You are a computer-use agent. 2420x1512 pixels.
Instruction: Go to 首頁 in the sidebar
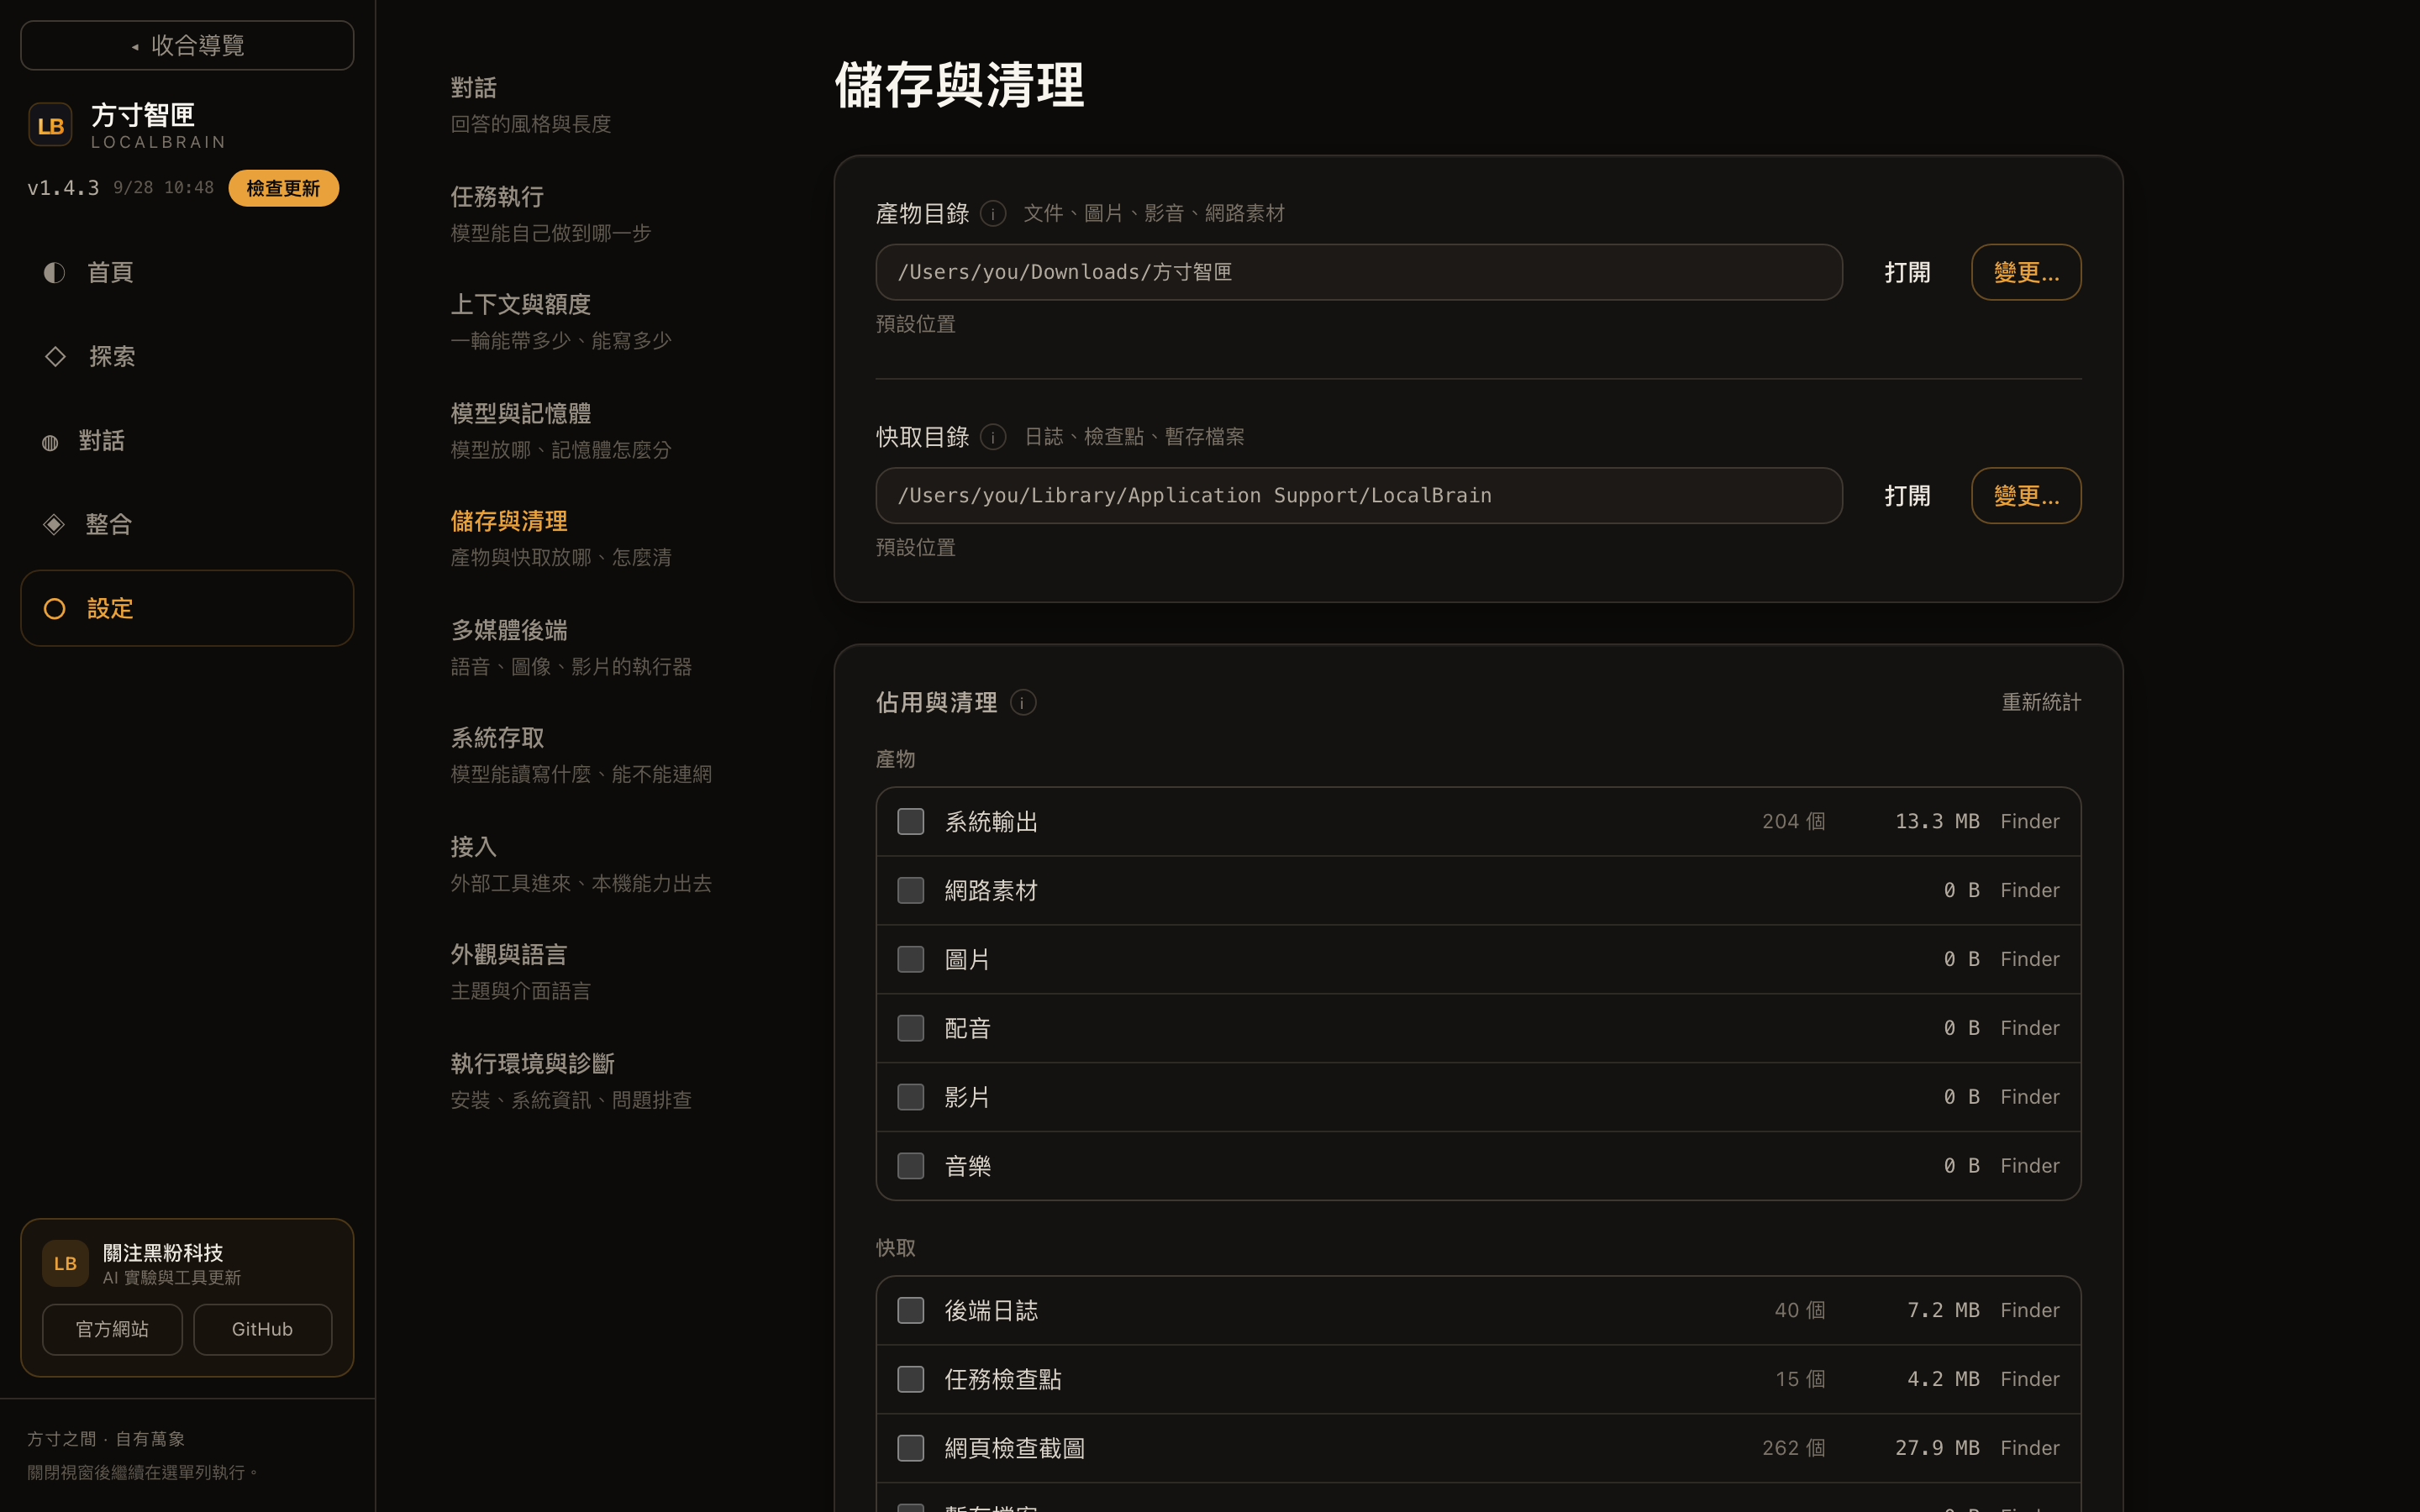(187, 272)
